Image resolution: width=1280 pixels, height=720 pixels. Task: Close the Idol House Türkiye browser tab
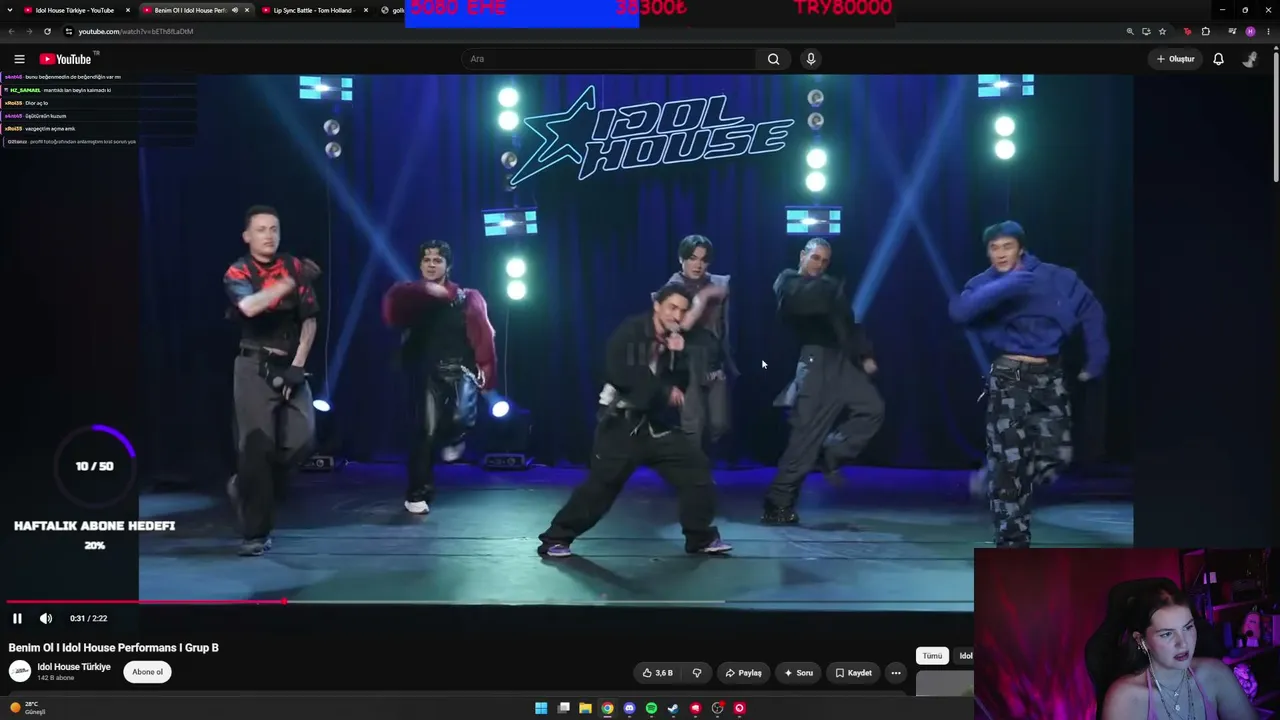coord(128,10)
